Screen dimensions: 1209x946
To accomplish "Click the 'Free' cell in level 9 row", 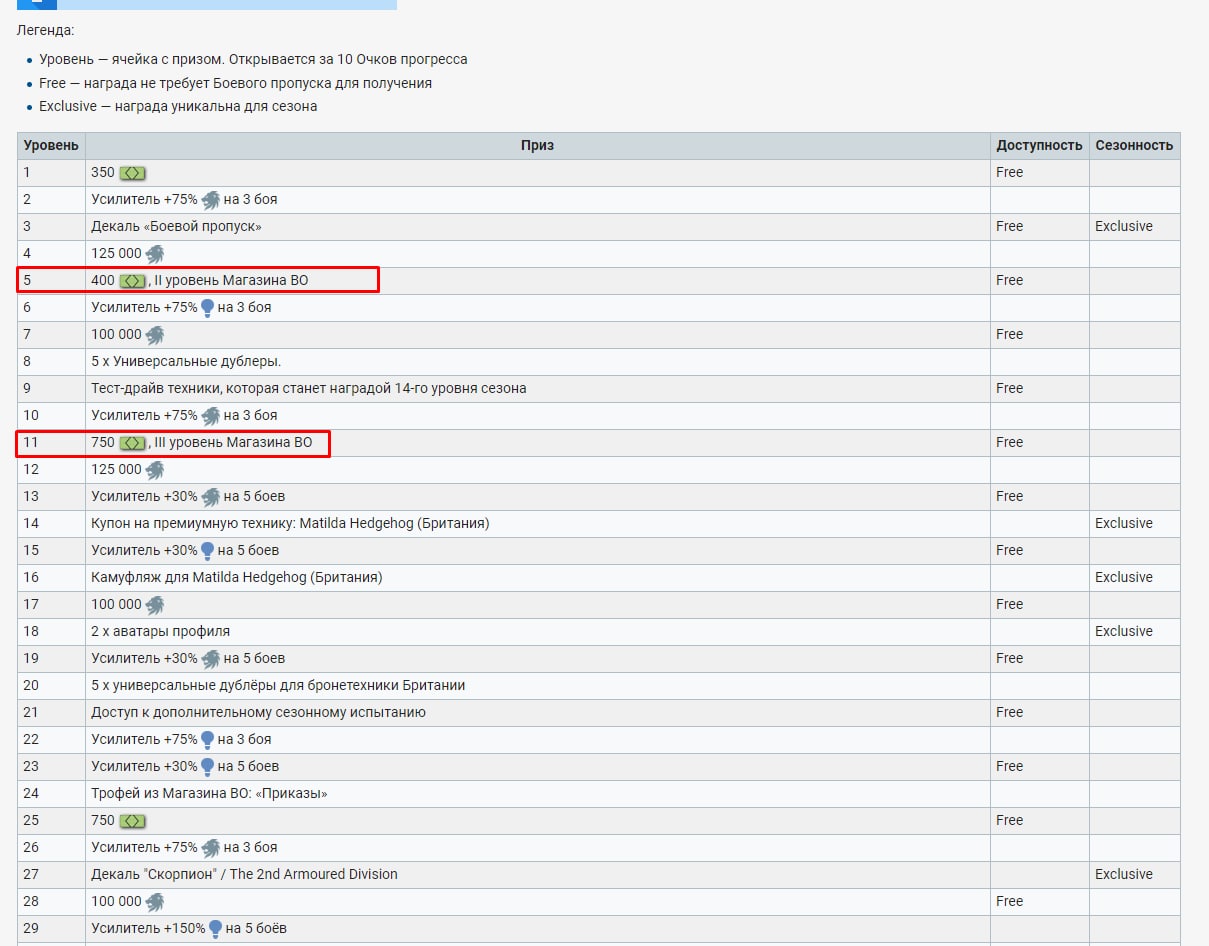I will tap(1039, 389).
